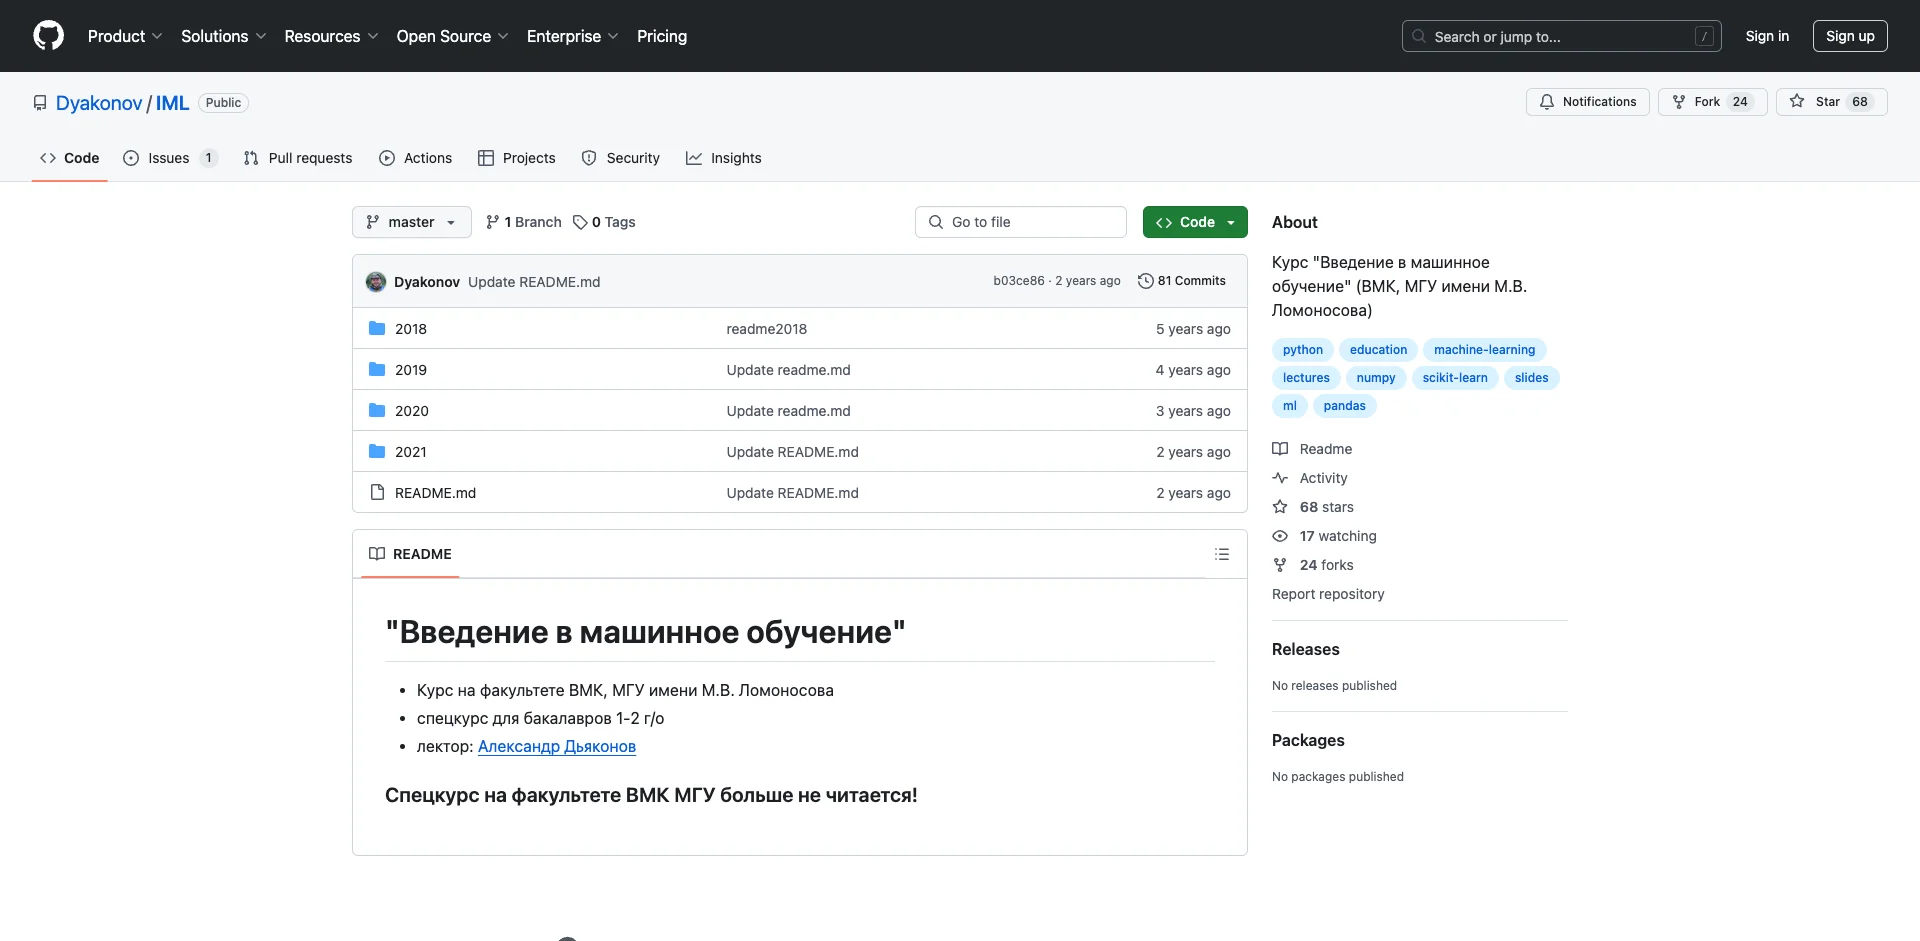1920x941 pixels.
Task: View the 24 forks list
Action: [x=1313, y=565]
